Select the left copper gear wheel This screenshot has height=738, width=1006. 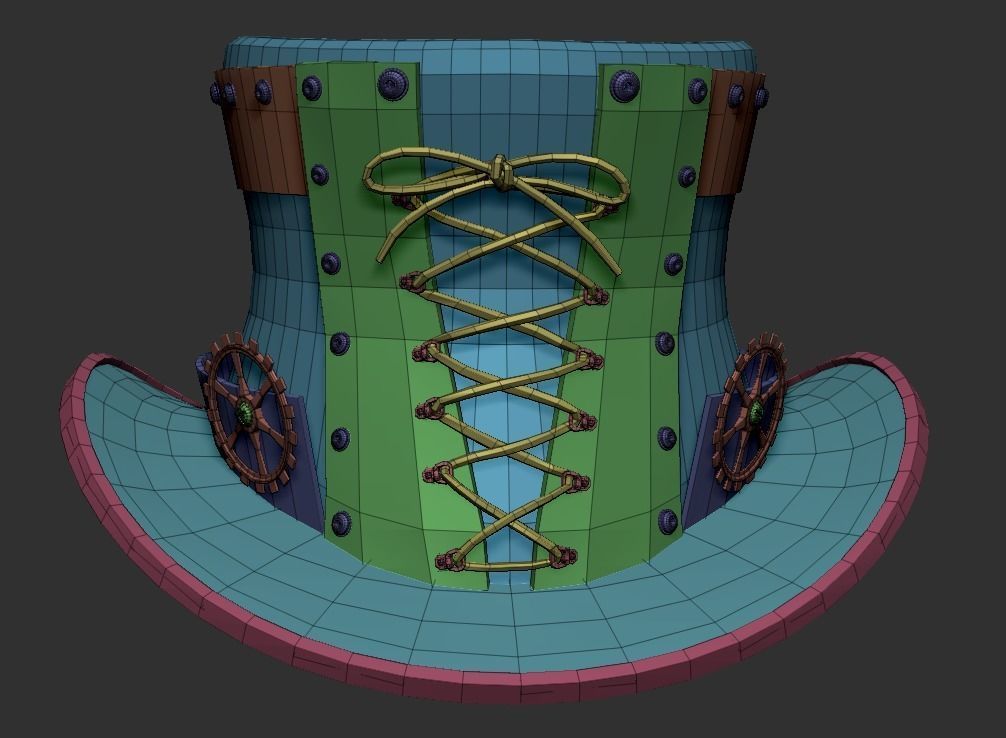tap(248, 411)
